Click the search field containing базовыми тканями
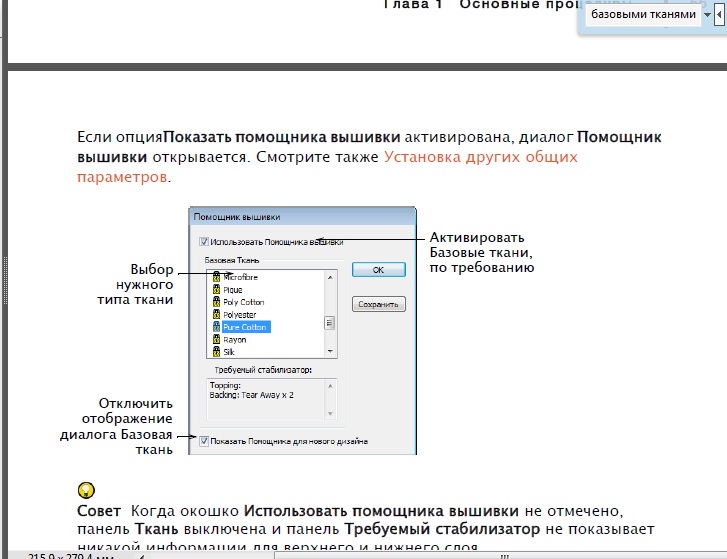Viewport: 727px width, 559px height. tap(643, 14)
